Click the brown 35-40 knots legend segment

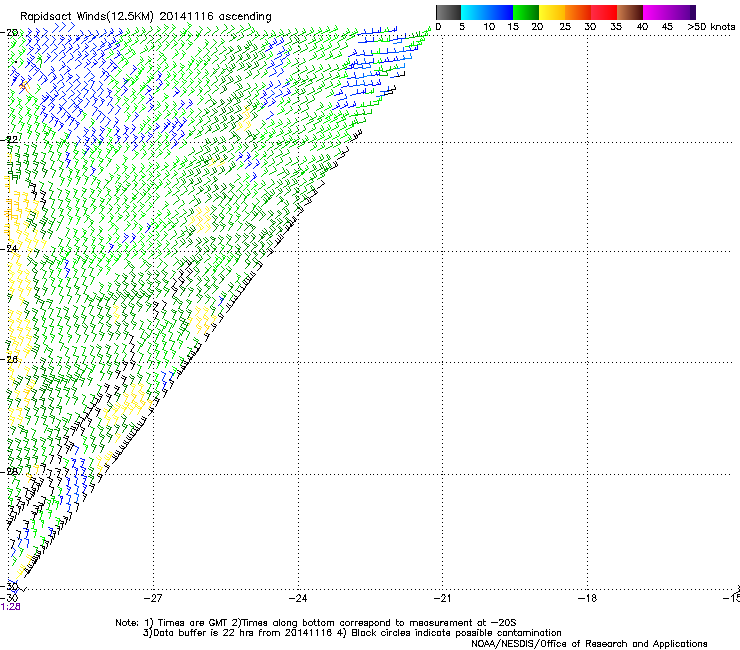(x=630, y=12)
